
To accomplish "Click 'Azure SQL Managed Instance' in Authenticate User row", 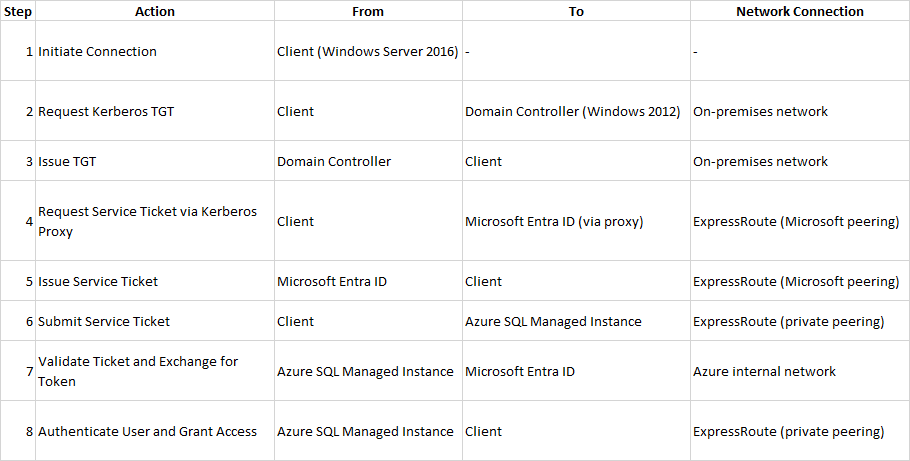I will [x=368, y=431].
